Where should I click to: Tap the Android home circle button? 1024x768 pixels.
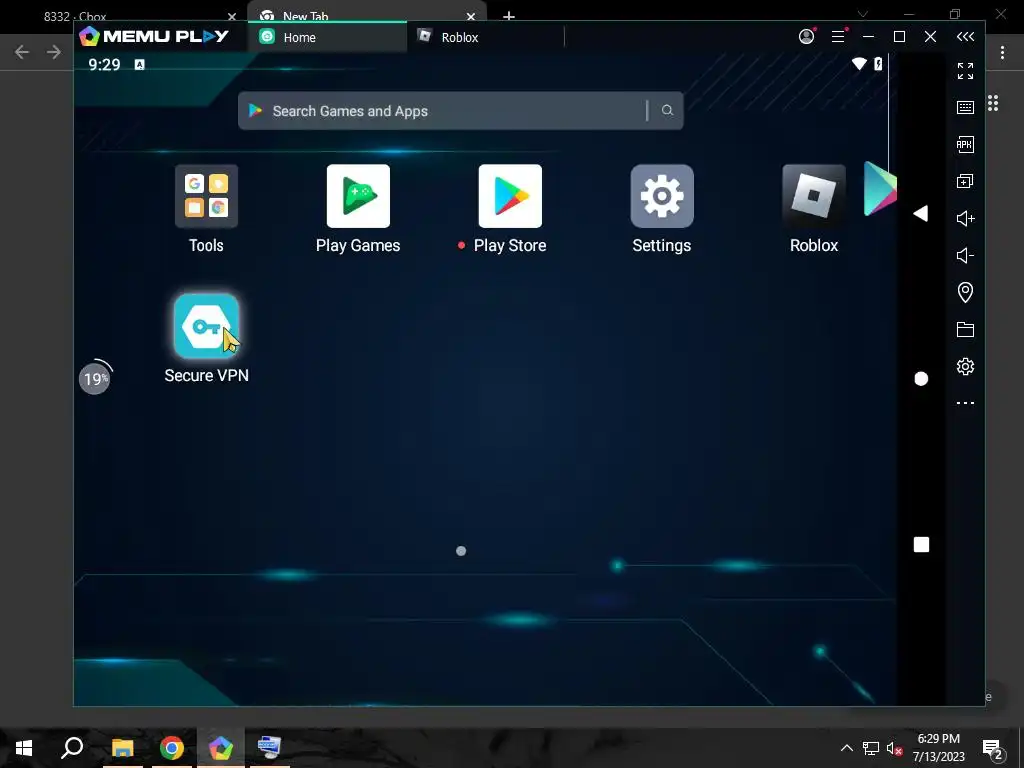coord(921,379)
